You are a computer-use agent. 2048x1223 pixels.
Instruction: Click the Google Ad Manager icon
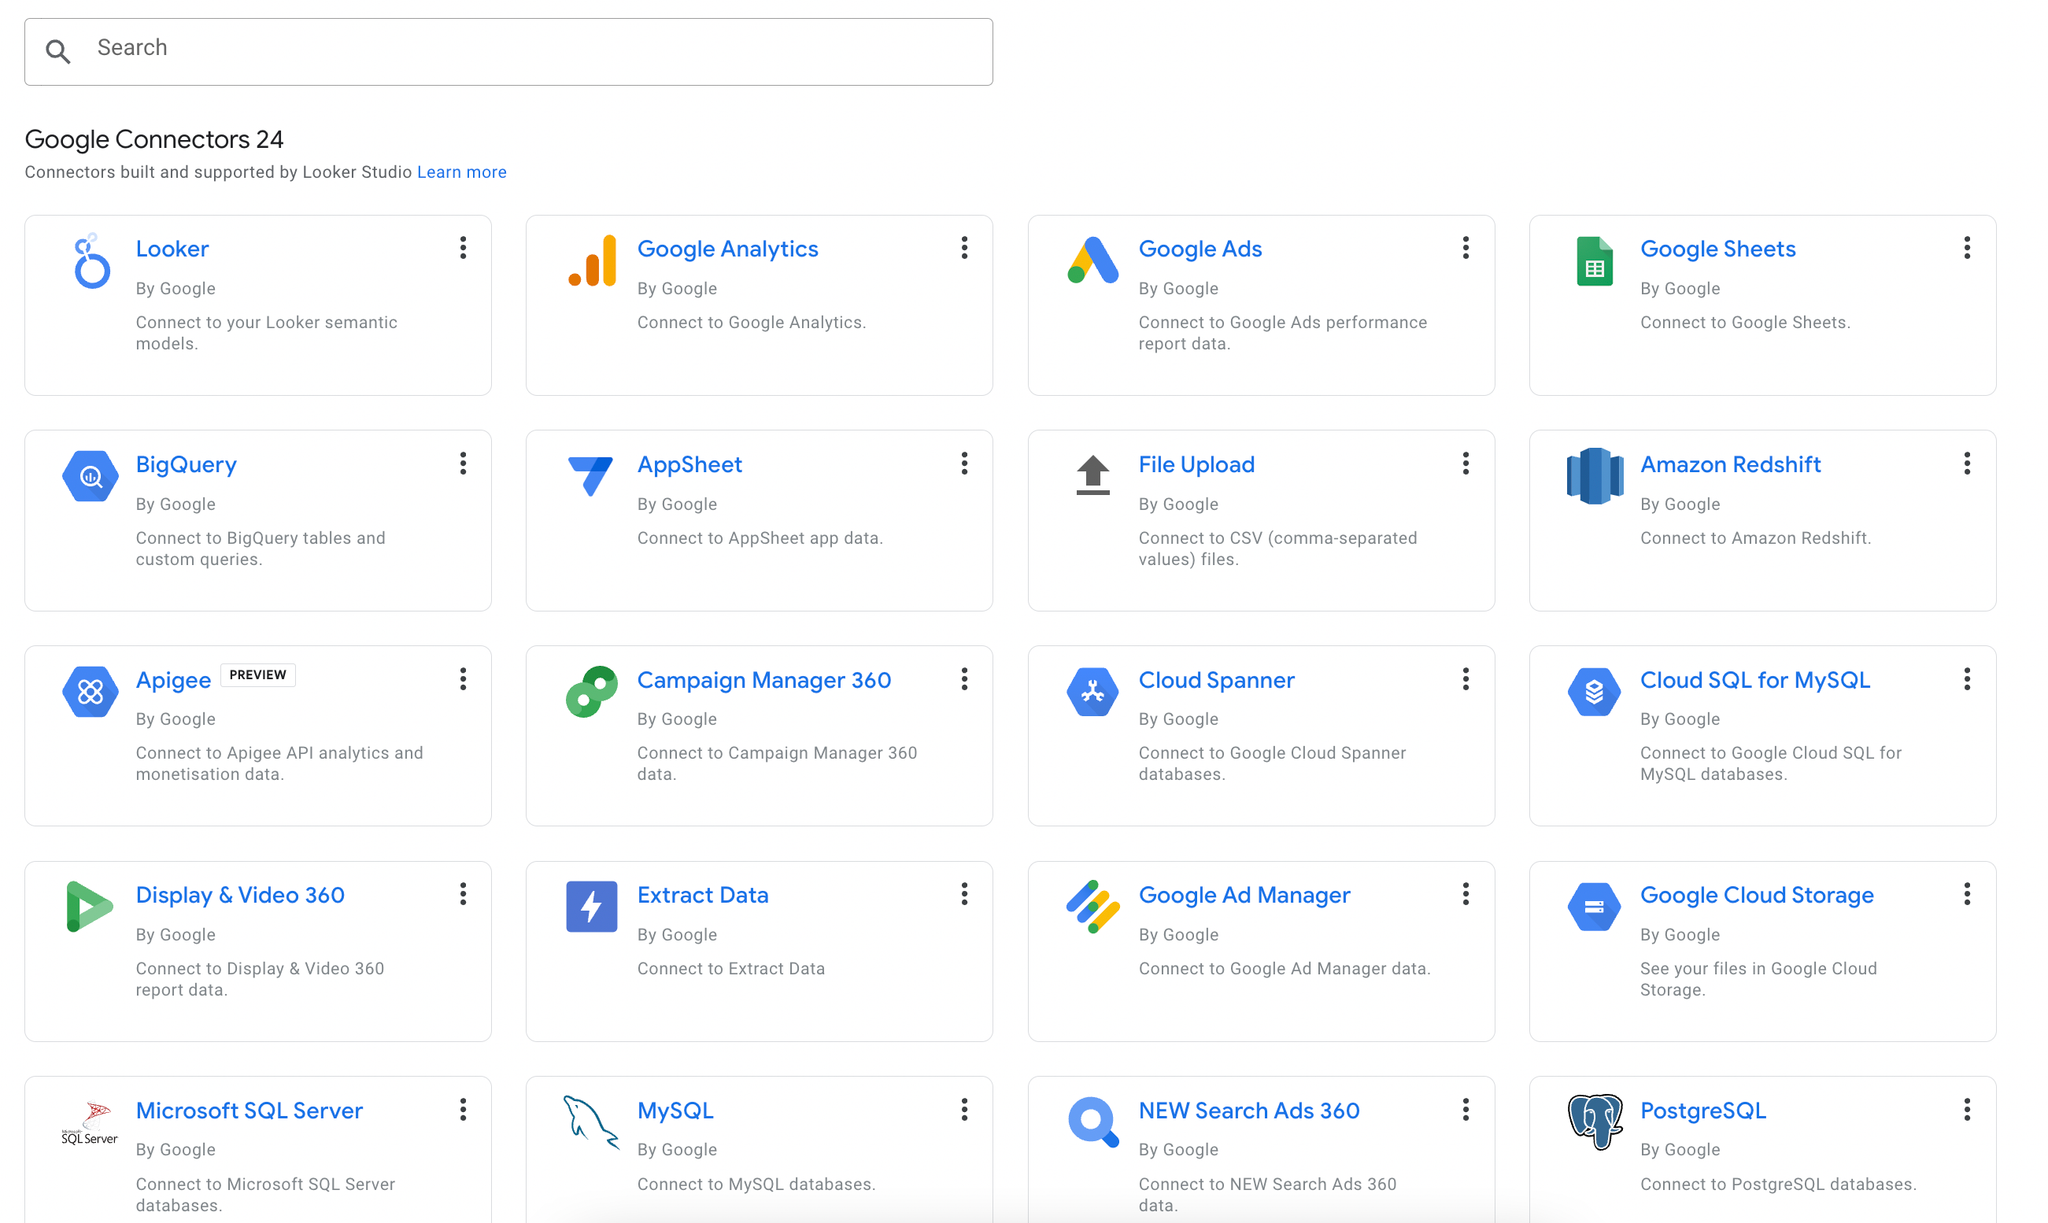coord(1093,907)
